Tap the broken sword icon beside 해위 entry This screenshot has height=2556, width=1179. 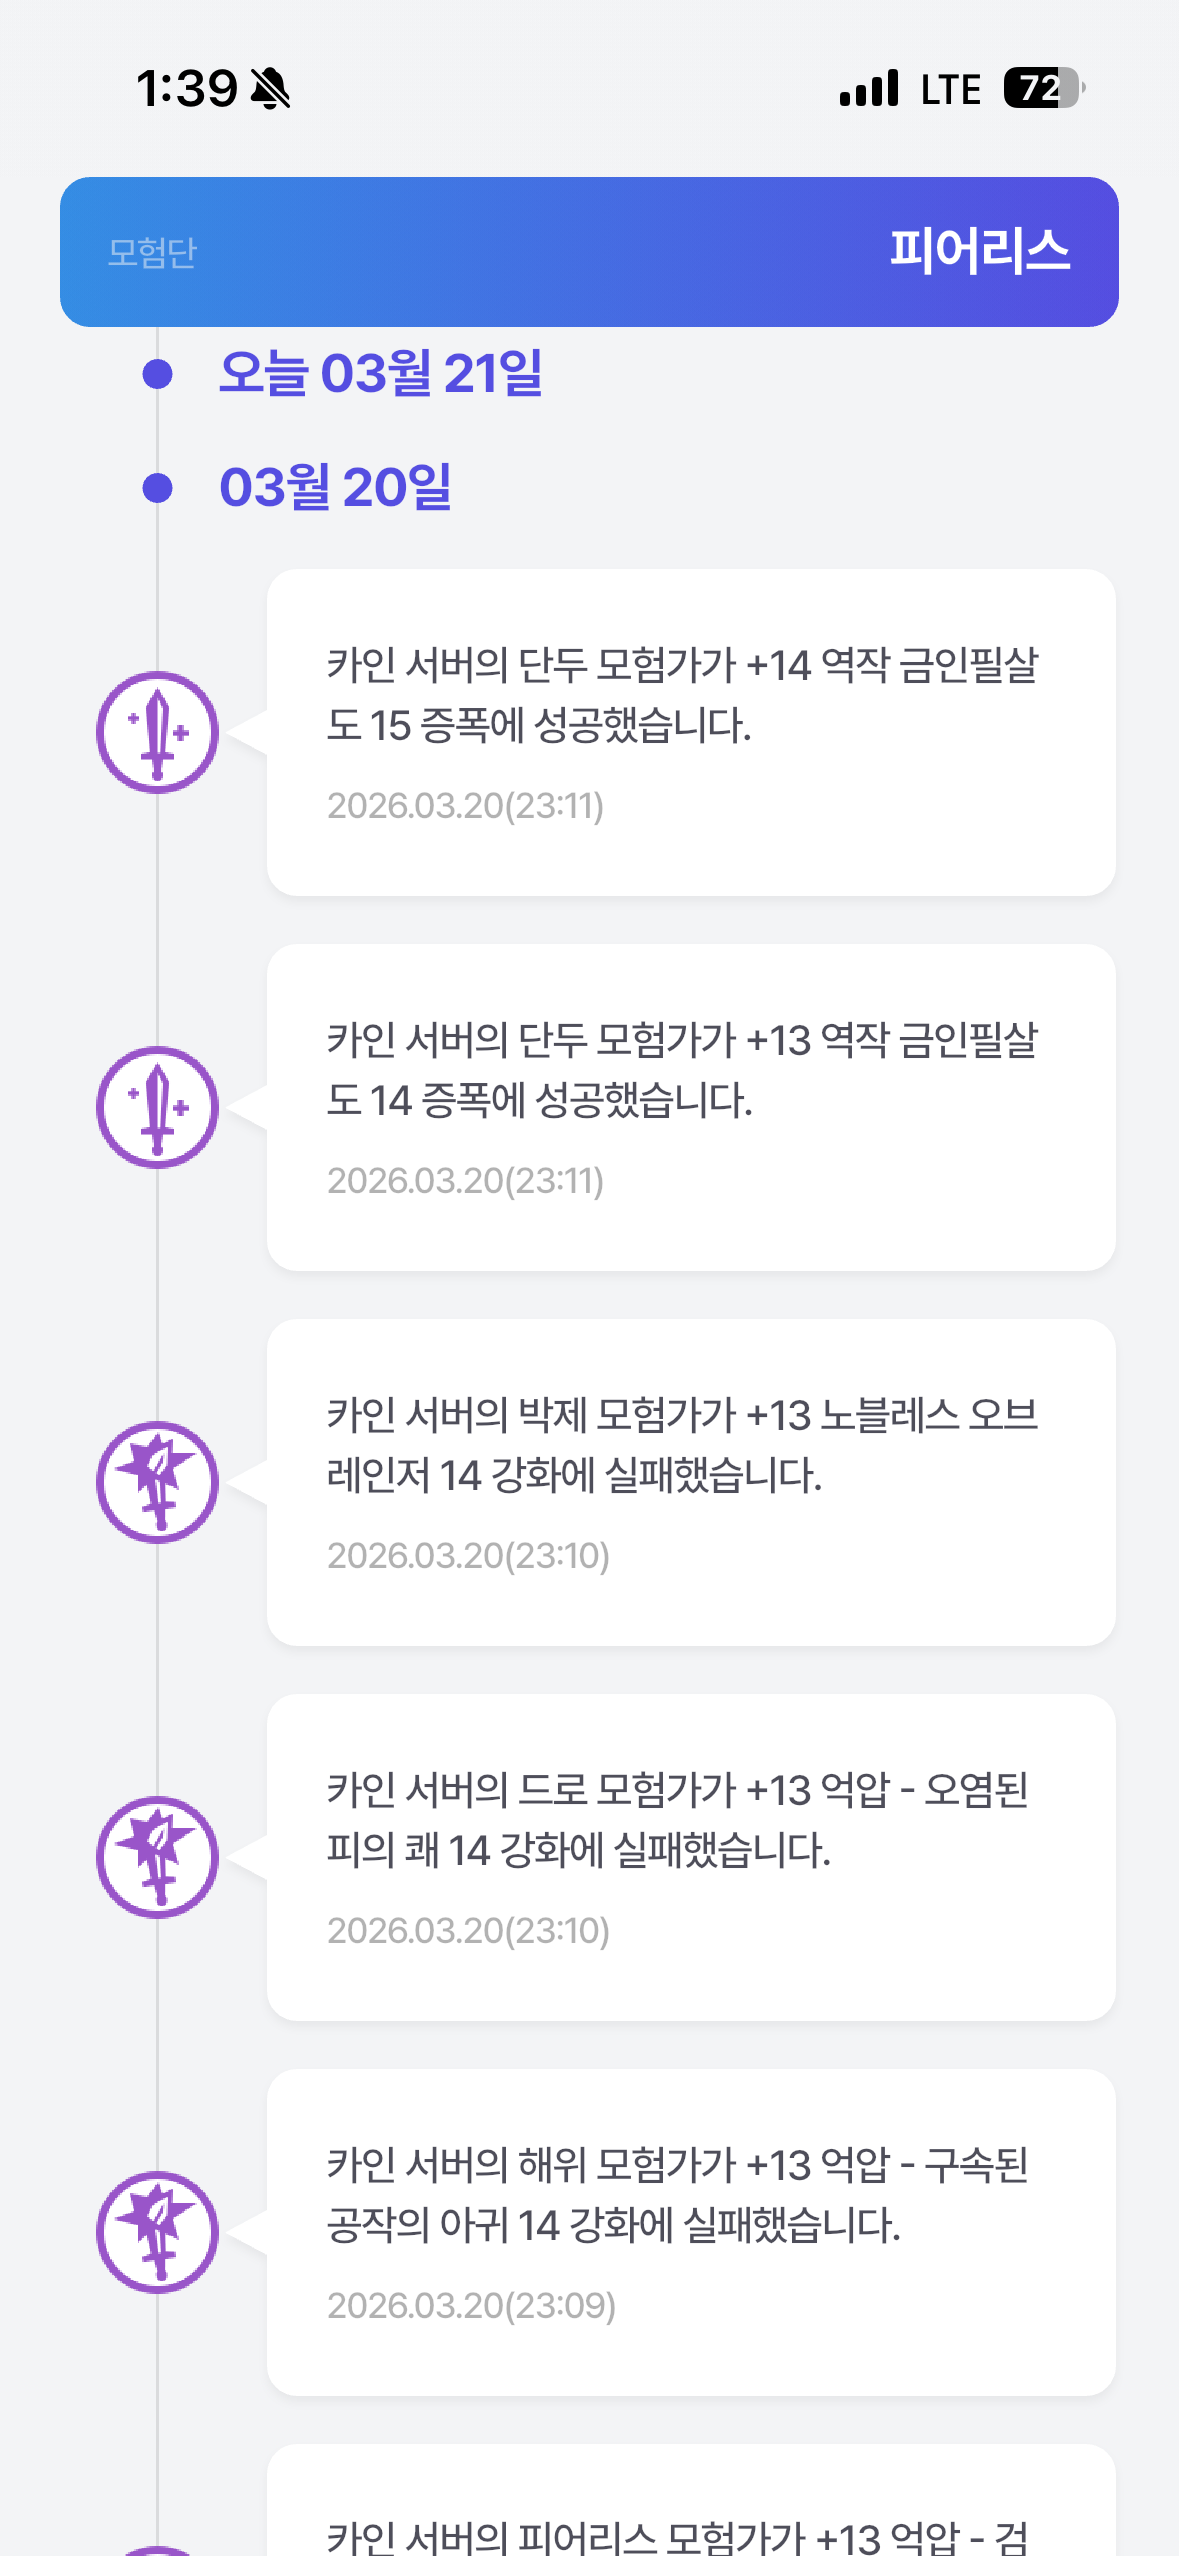point(157,2232)
